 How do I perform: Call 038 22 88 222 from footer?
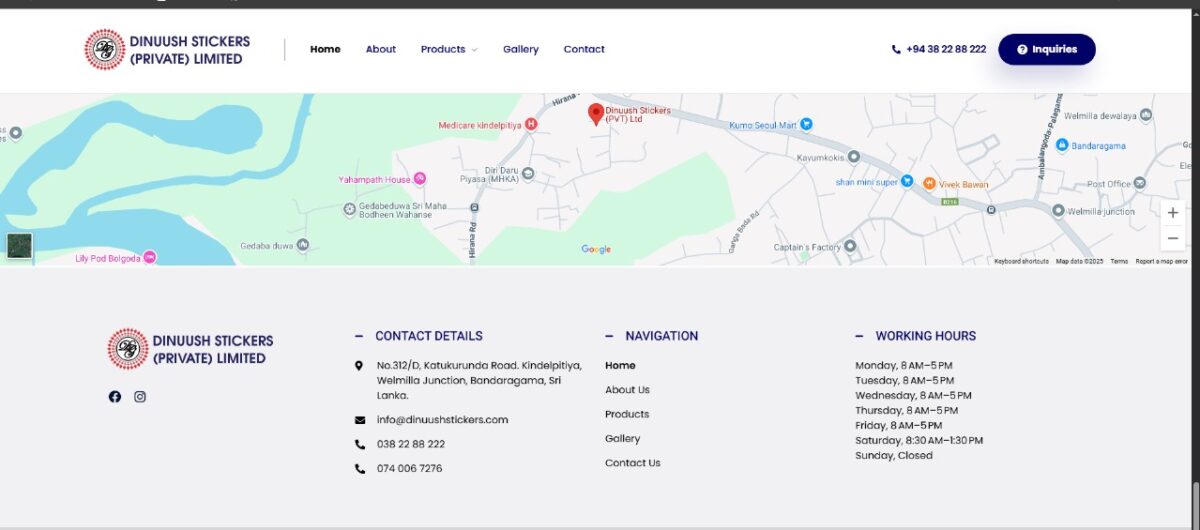point(411,444)
